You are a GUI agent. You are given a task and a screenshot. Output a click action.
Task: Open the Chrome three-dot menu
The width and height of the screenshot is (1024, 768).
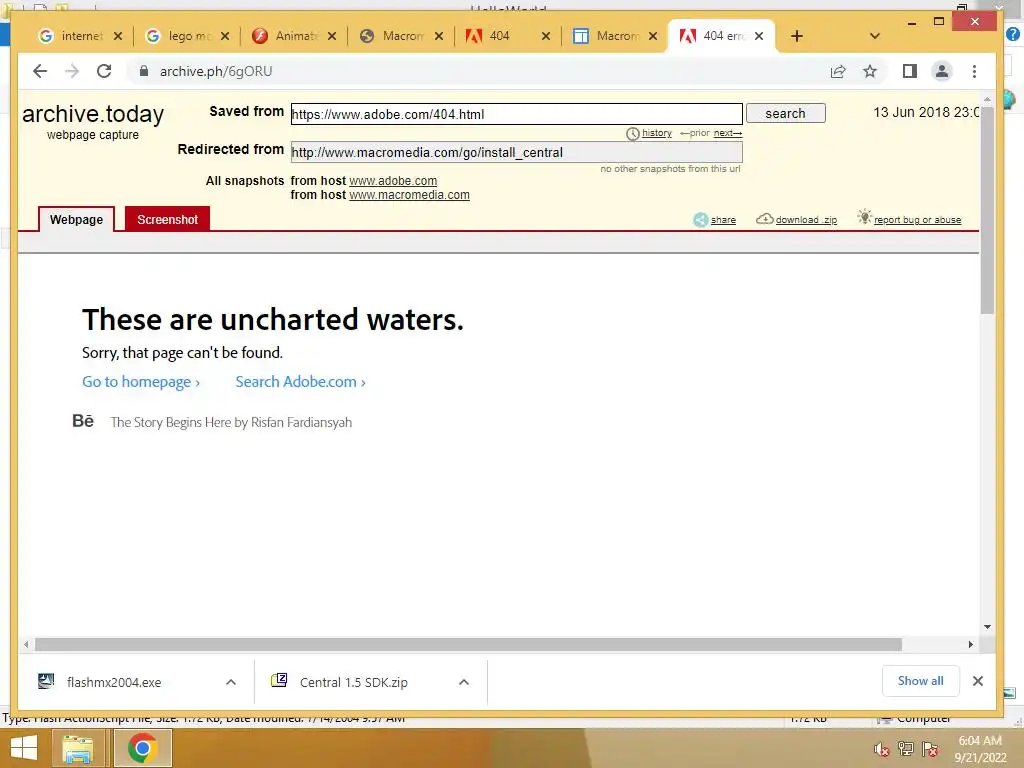(974, 71)
